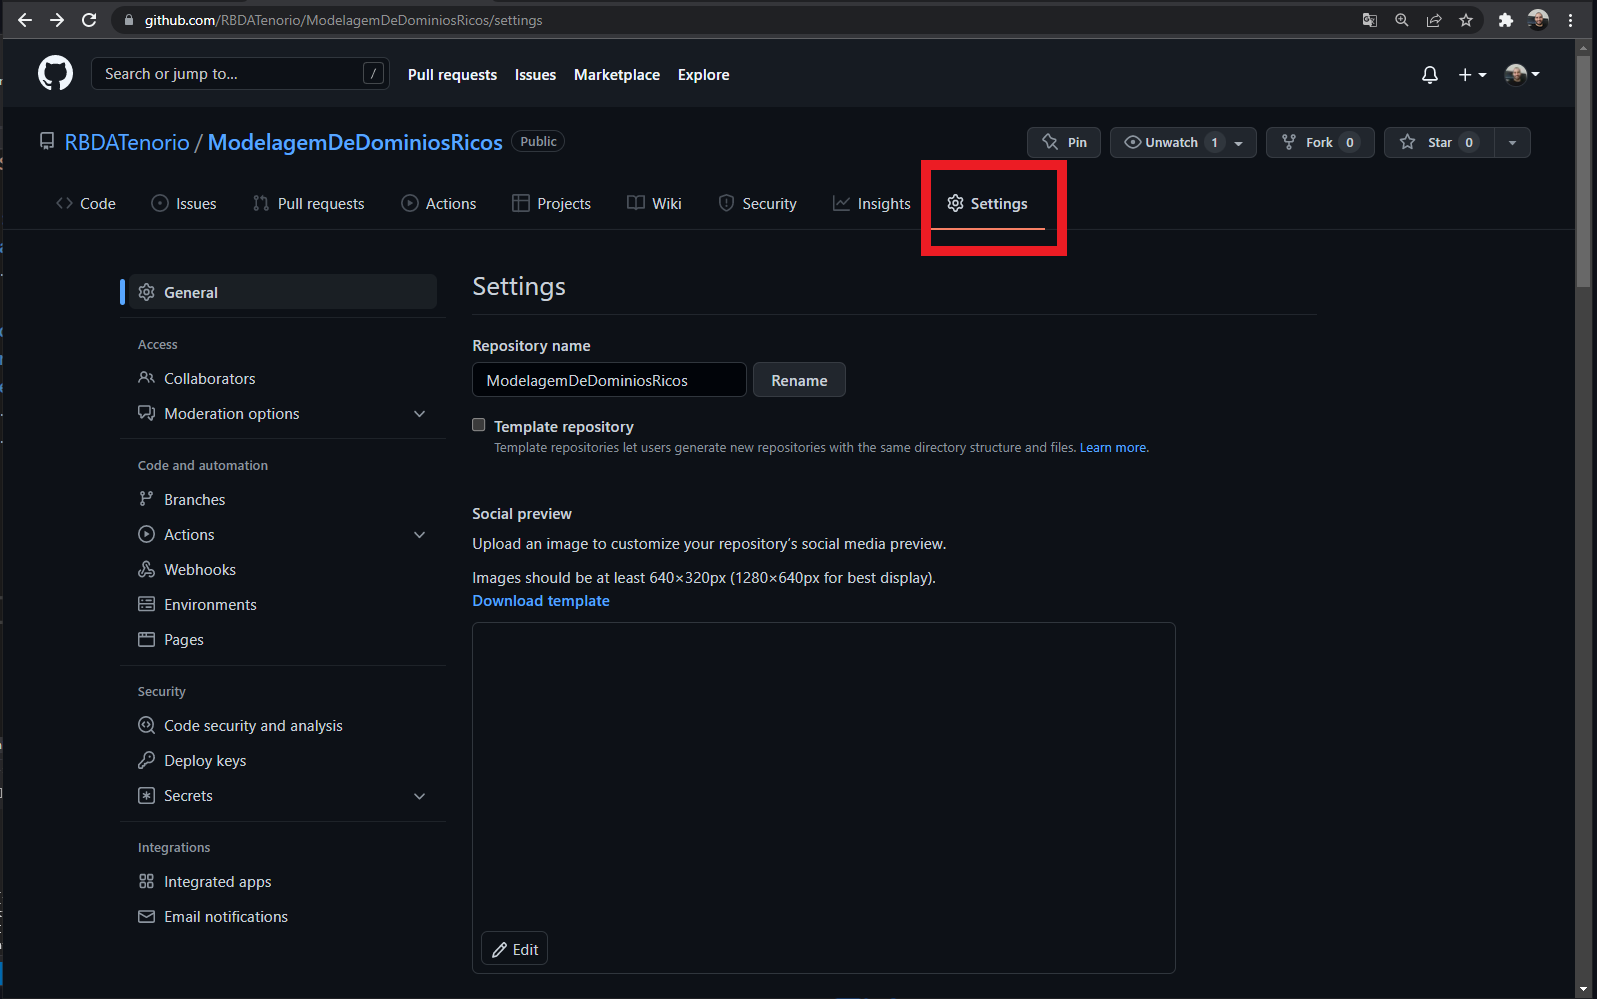Open the RBDATenorio owner link
This screenshot has width=1597, height=999.
[x=127, y=142]
